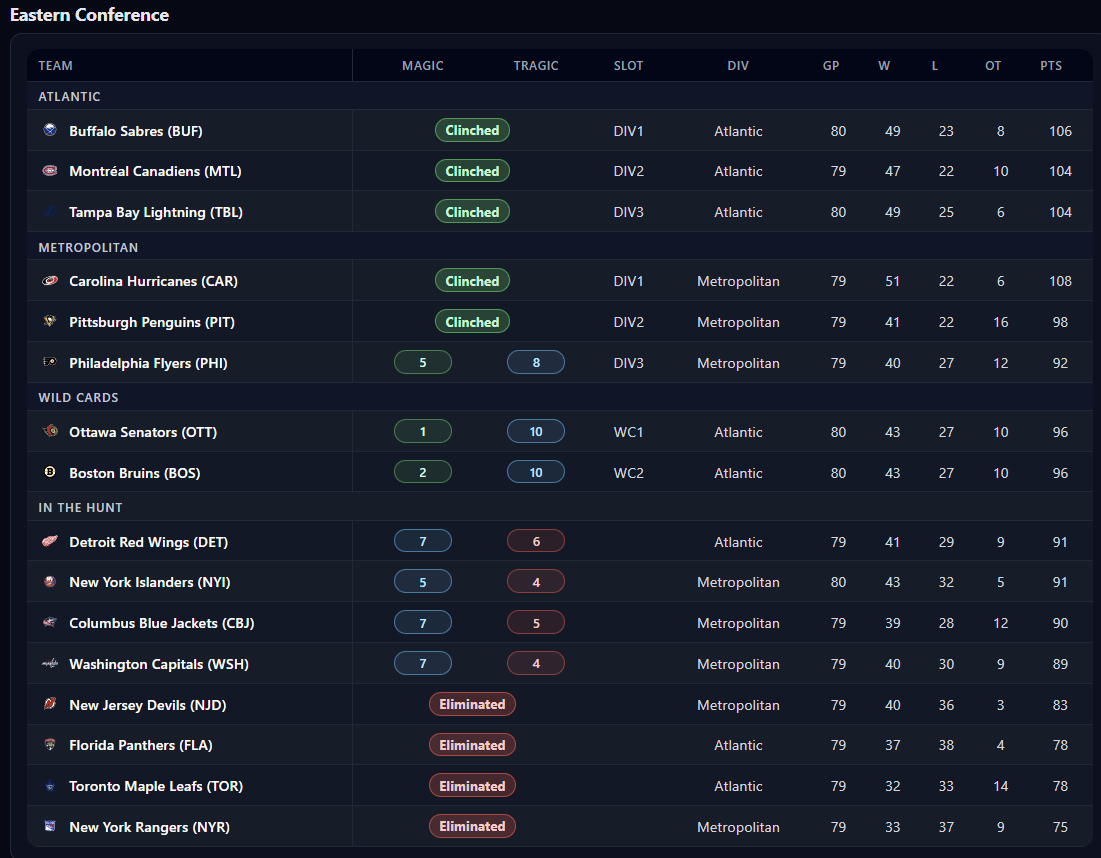Click the Clinched badge for Tampa Bay Lightning
The height and width of the screenshot is (858, 1101).
[473, 211]
